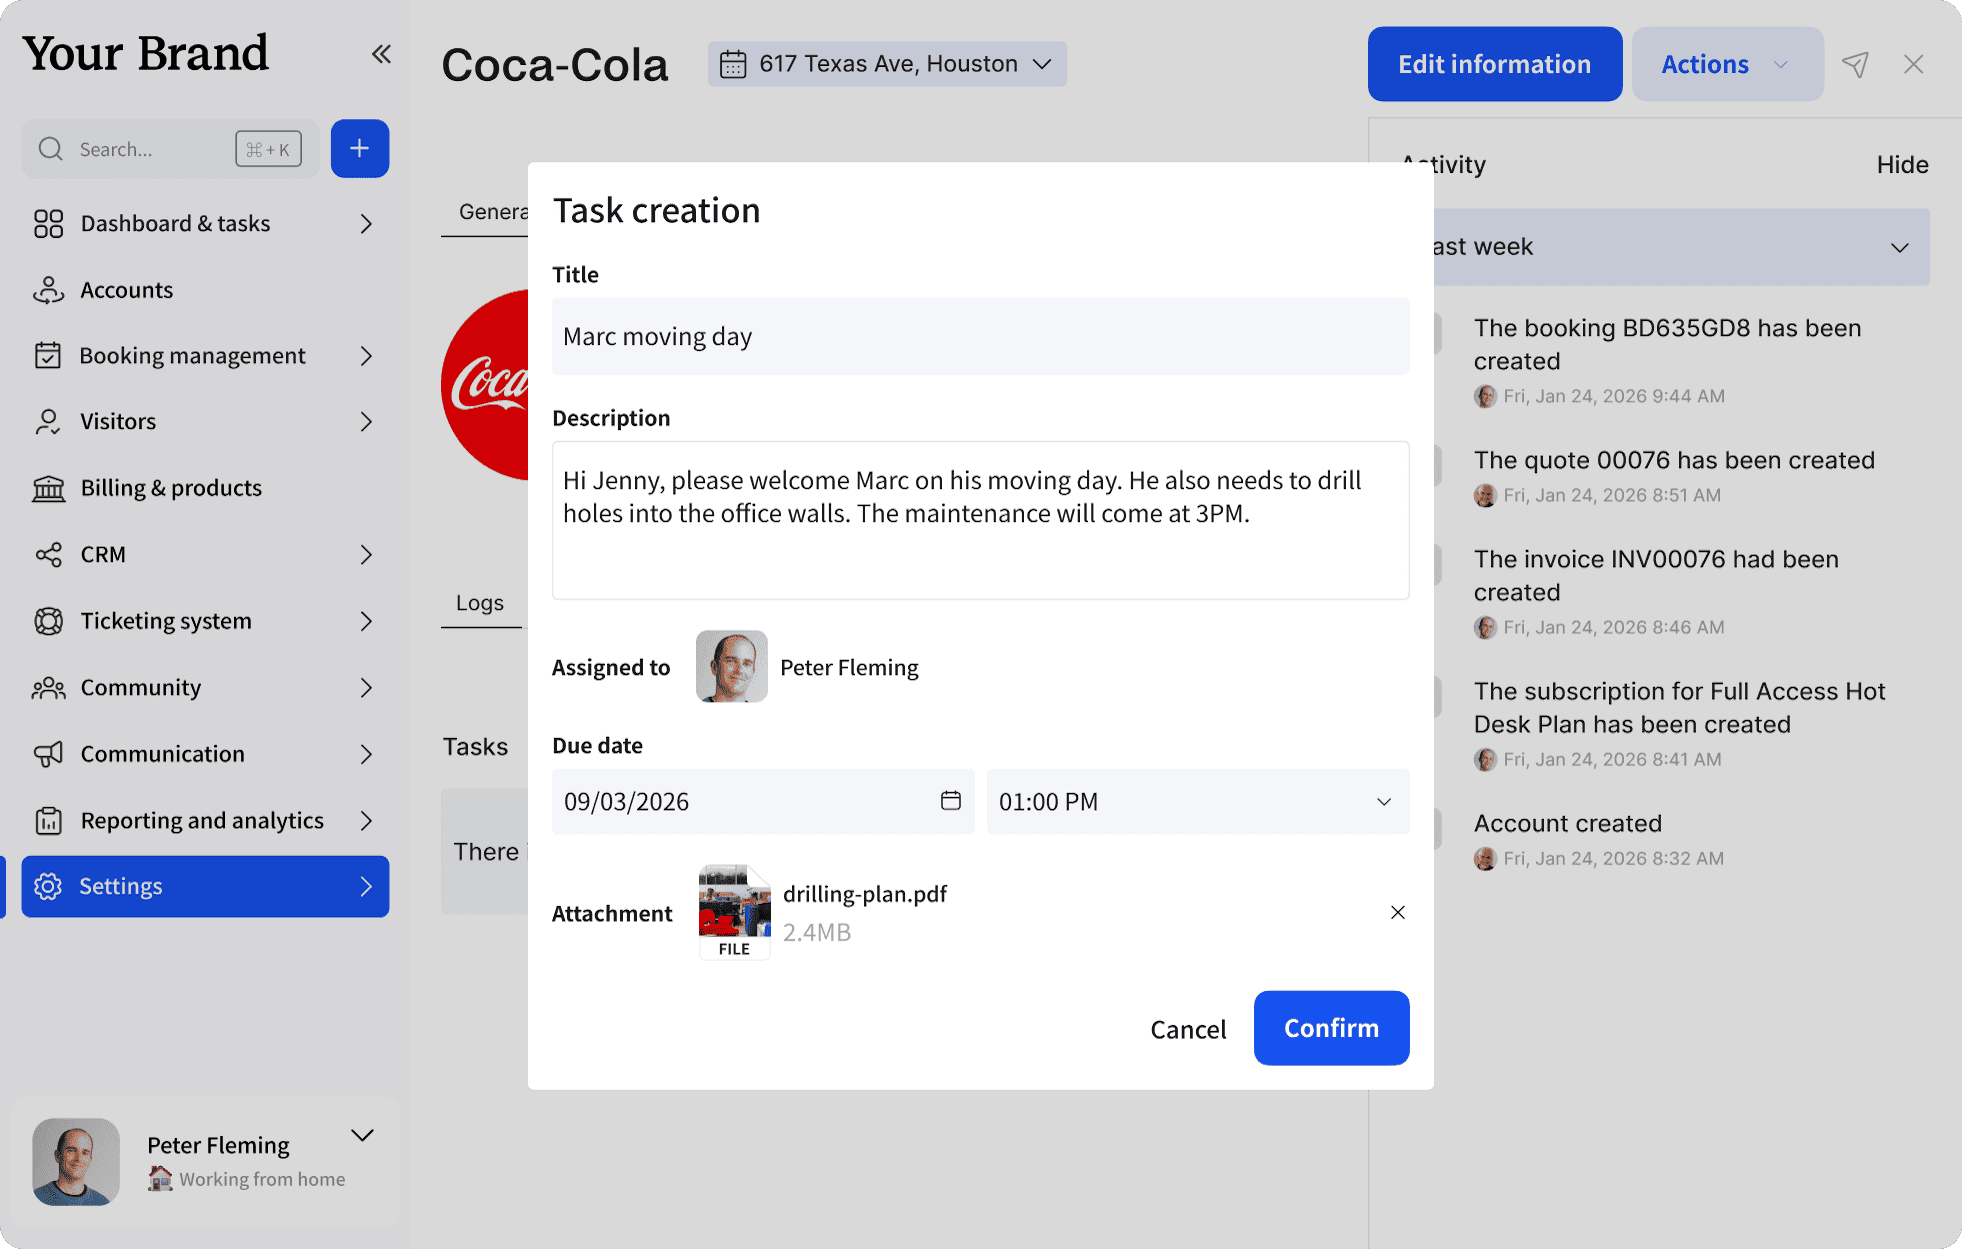Click into the task Title input field
The image size is (1962, 1249).
pyautogui.click(x=980, y=336)
